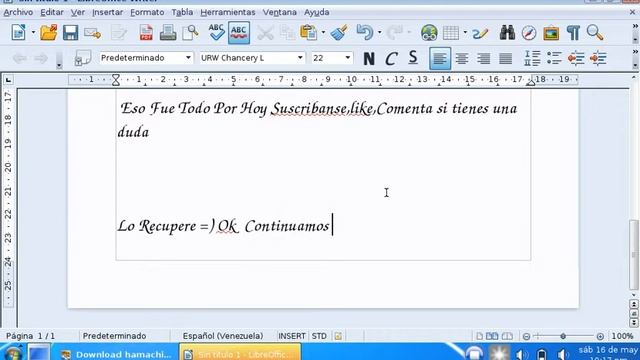Screen dimensions: 640x360
Task: Change language Español (Venezuela) in status bar
Action: 223,336
